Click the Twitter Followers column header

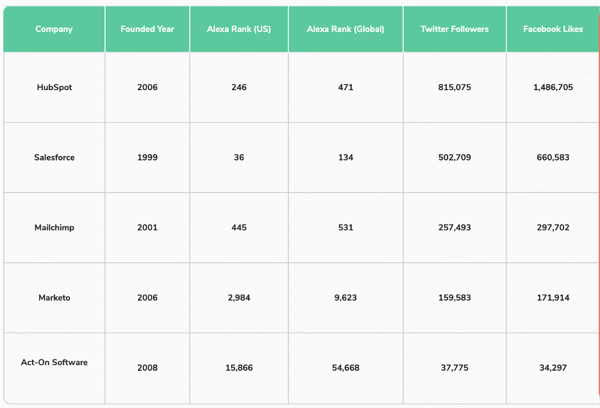click(x=455, y=29)
